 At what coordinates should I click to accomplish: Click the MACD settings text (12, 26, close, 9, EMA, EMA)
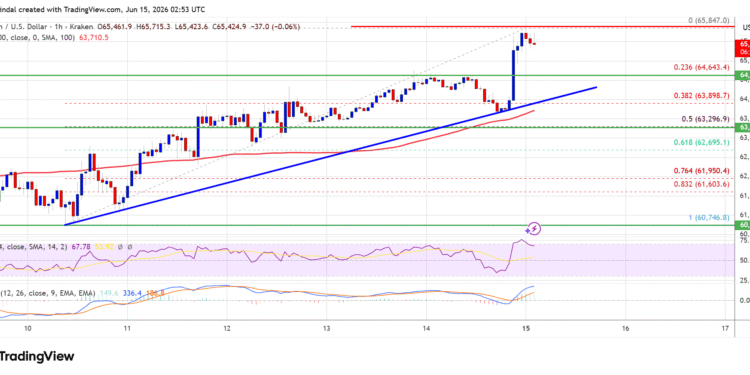[x=48, y=293]
